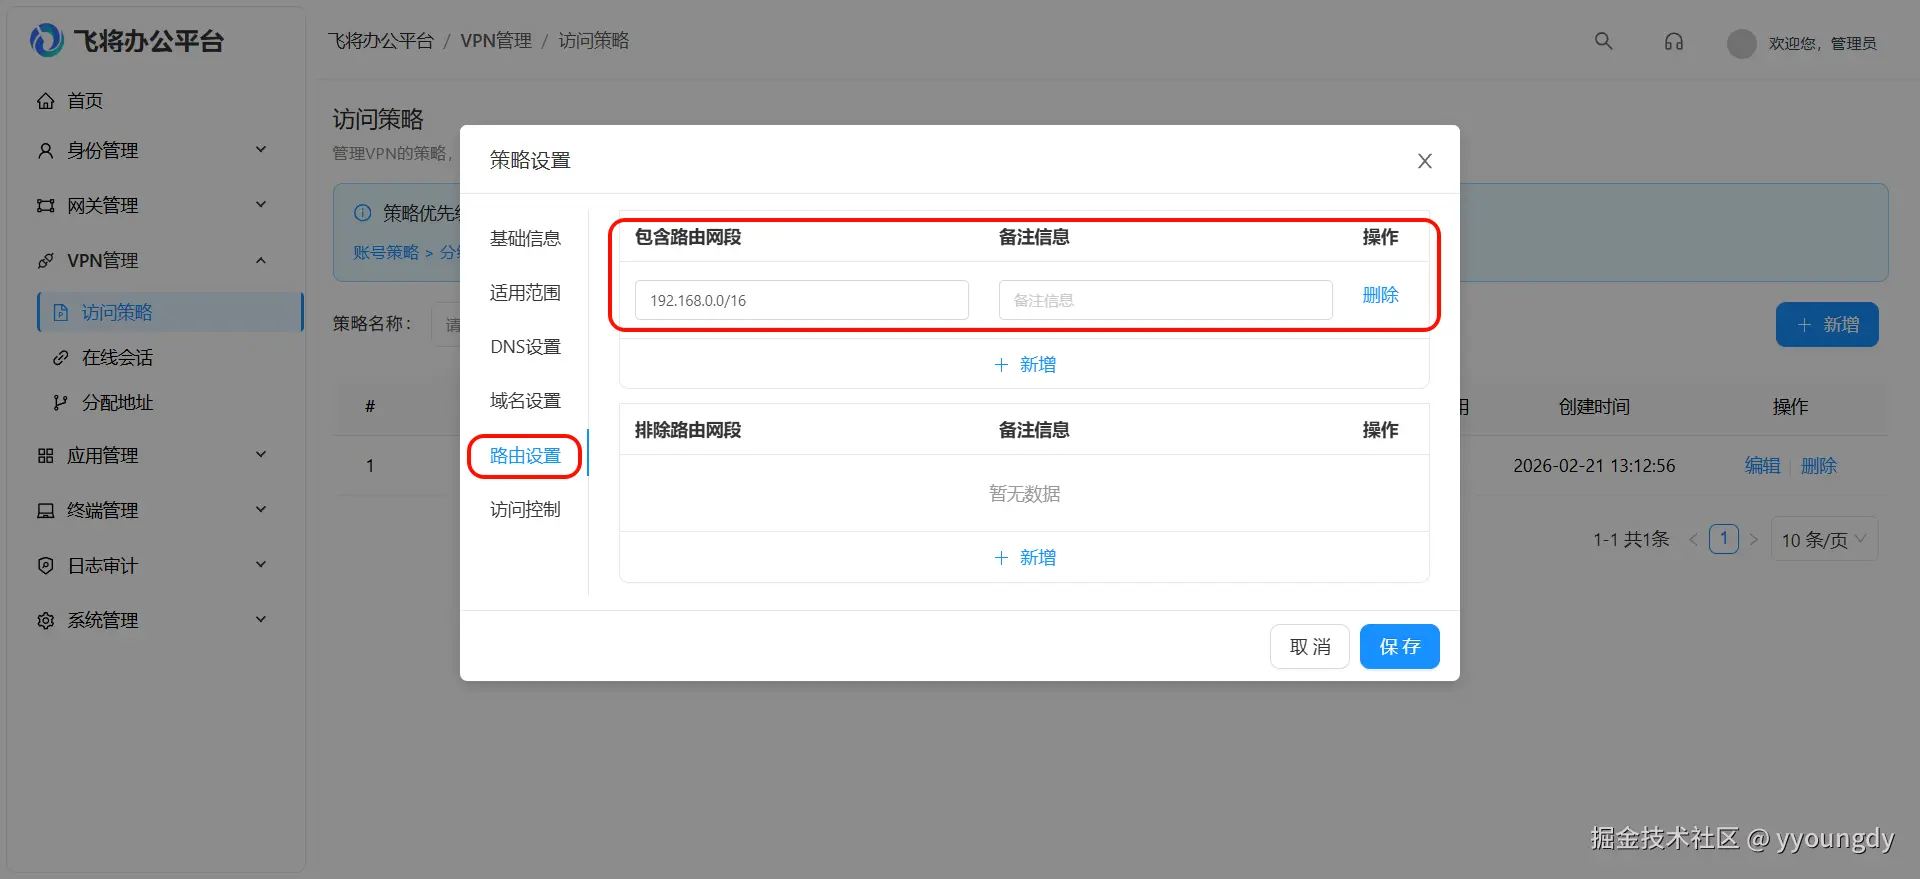
Task: Collapse the VPN管理 menu chevron
Action: [x=261, y=260]
